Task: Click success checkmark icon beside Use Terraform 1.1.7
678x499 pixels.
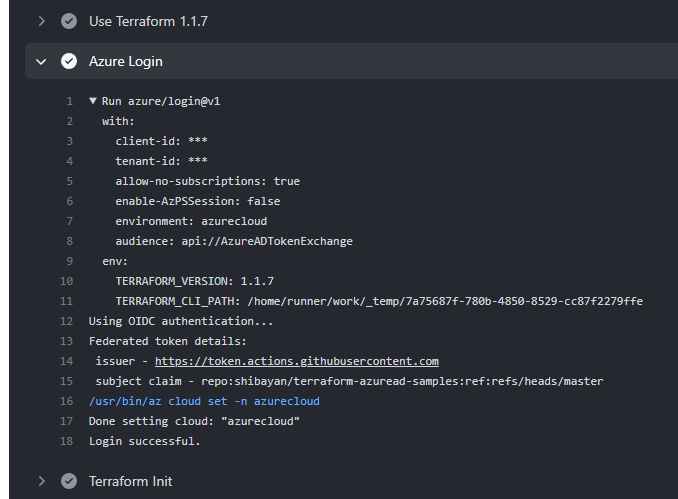Action: click(x=69, y=21)
